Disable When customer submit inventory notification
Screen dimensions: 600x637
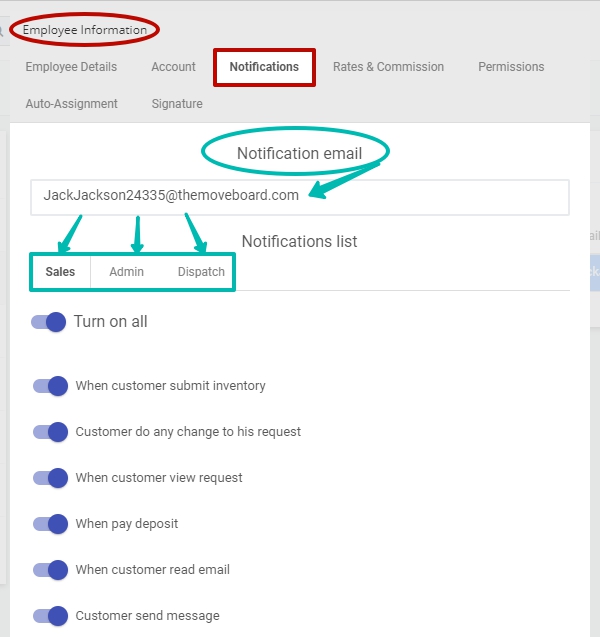click(x=50, y=386)
